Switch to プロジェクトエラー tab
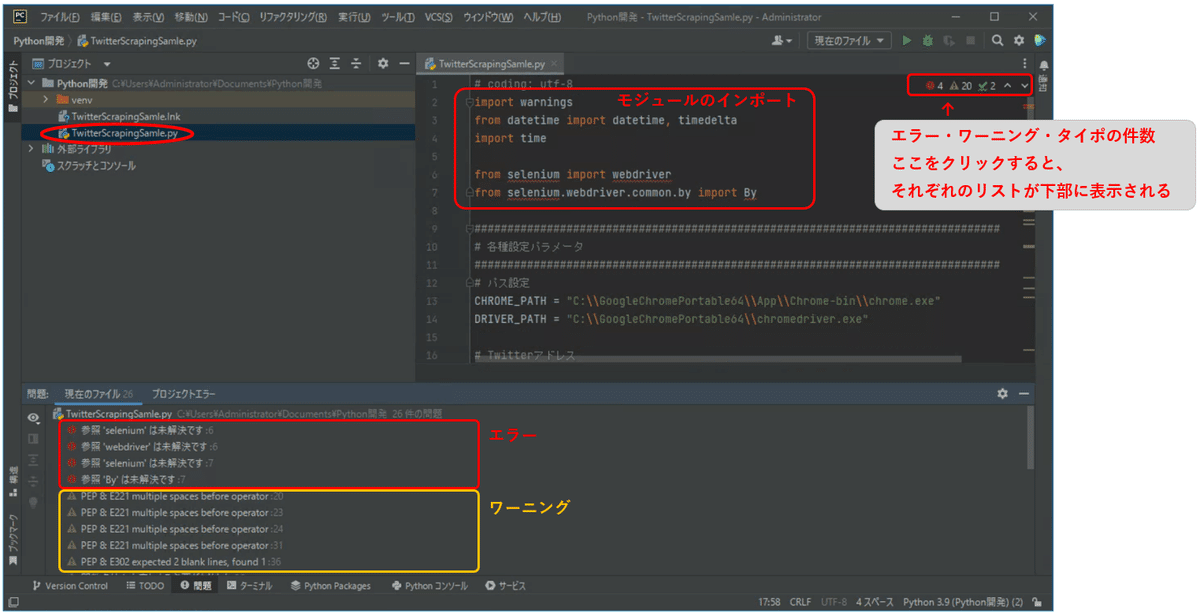This screenshot has height=613, width=1200. point(183,394)
